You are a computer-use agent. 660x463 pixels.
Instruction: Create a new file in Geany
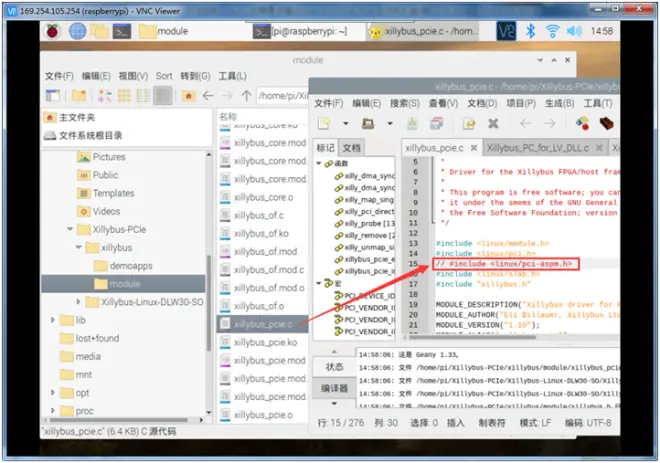pyautogui.click(x=324, y=123)
